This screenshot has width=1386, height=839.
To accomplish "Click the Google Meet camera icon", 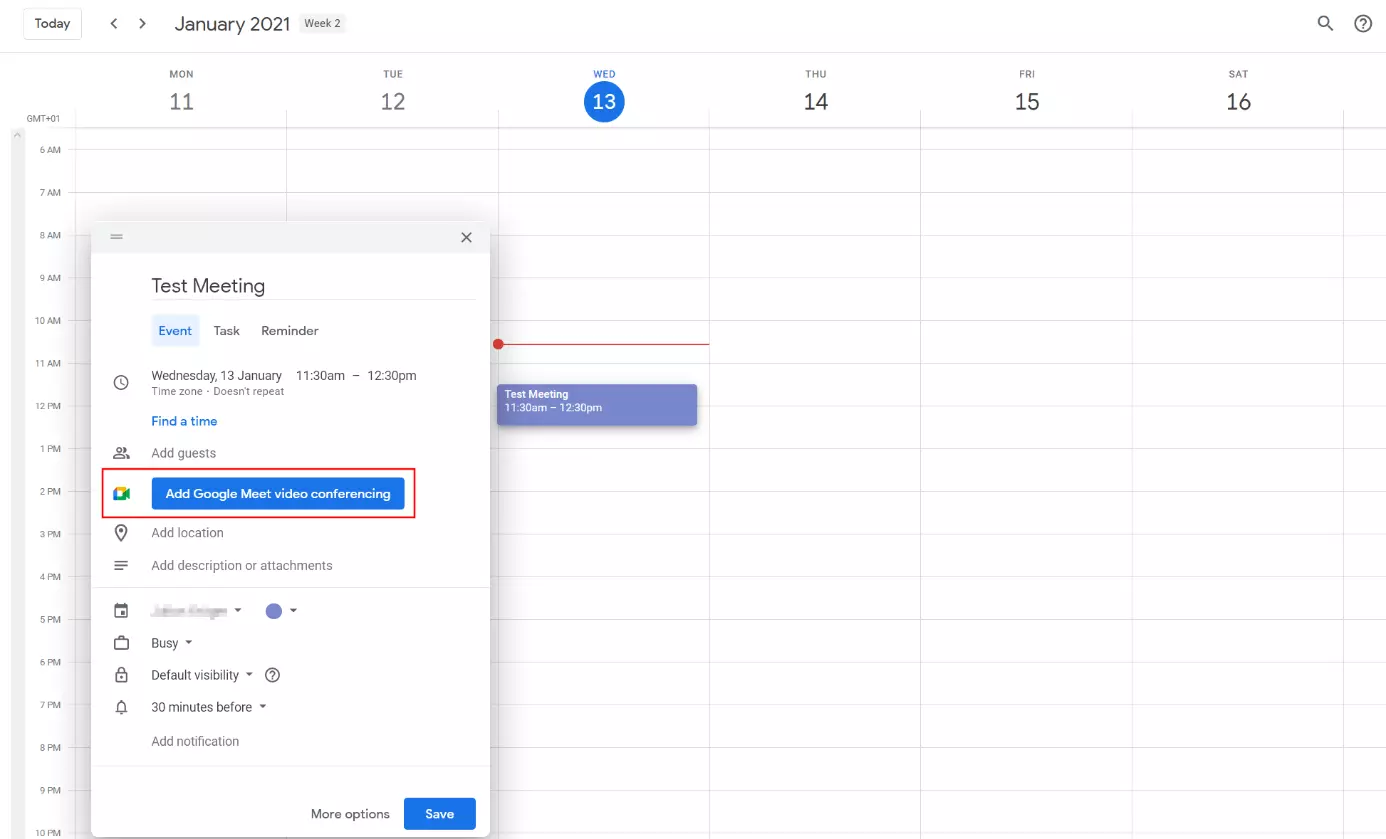I will [x=122, y=494].
